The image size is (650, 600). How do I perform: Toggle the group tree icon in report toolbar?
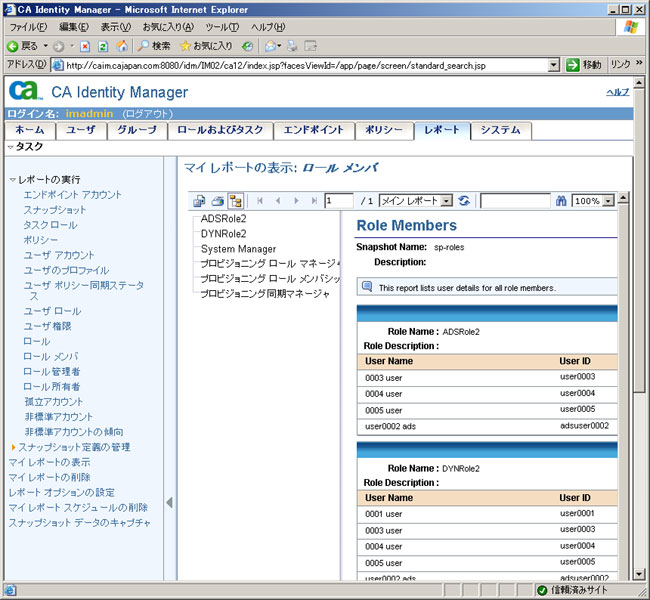236,201
